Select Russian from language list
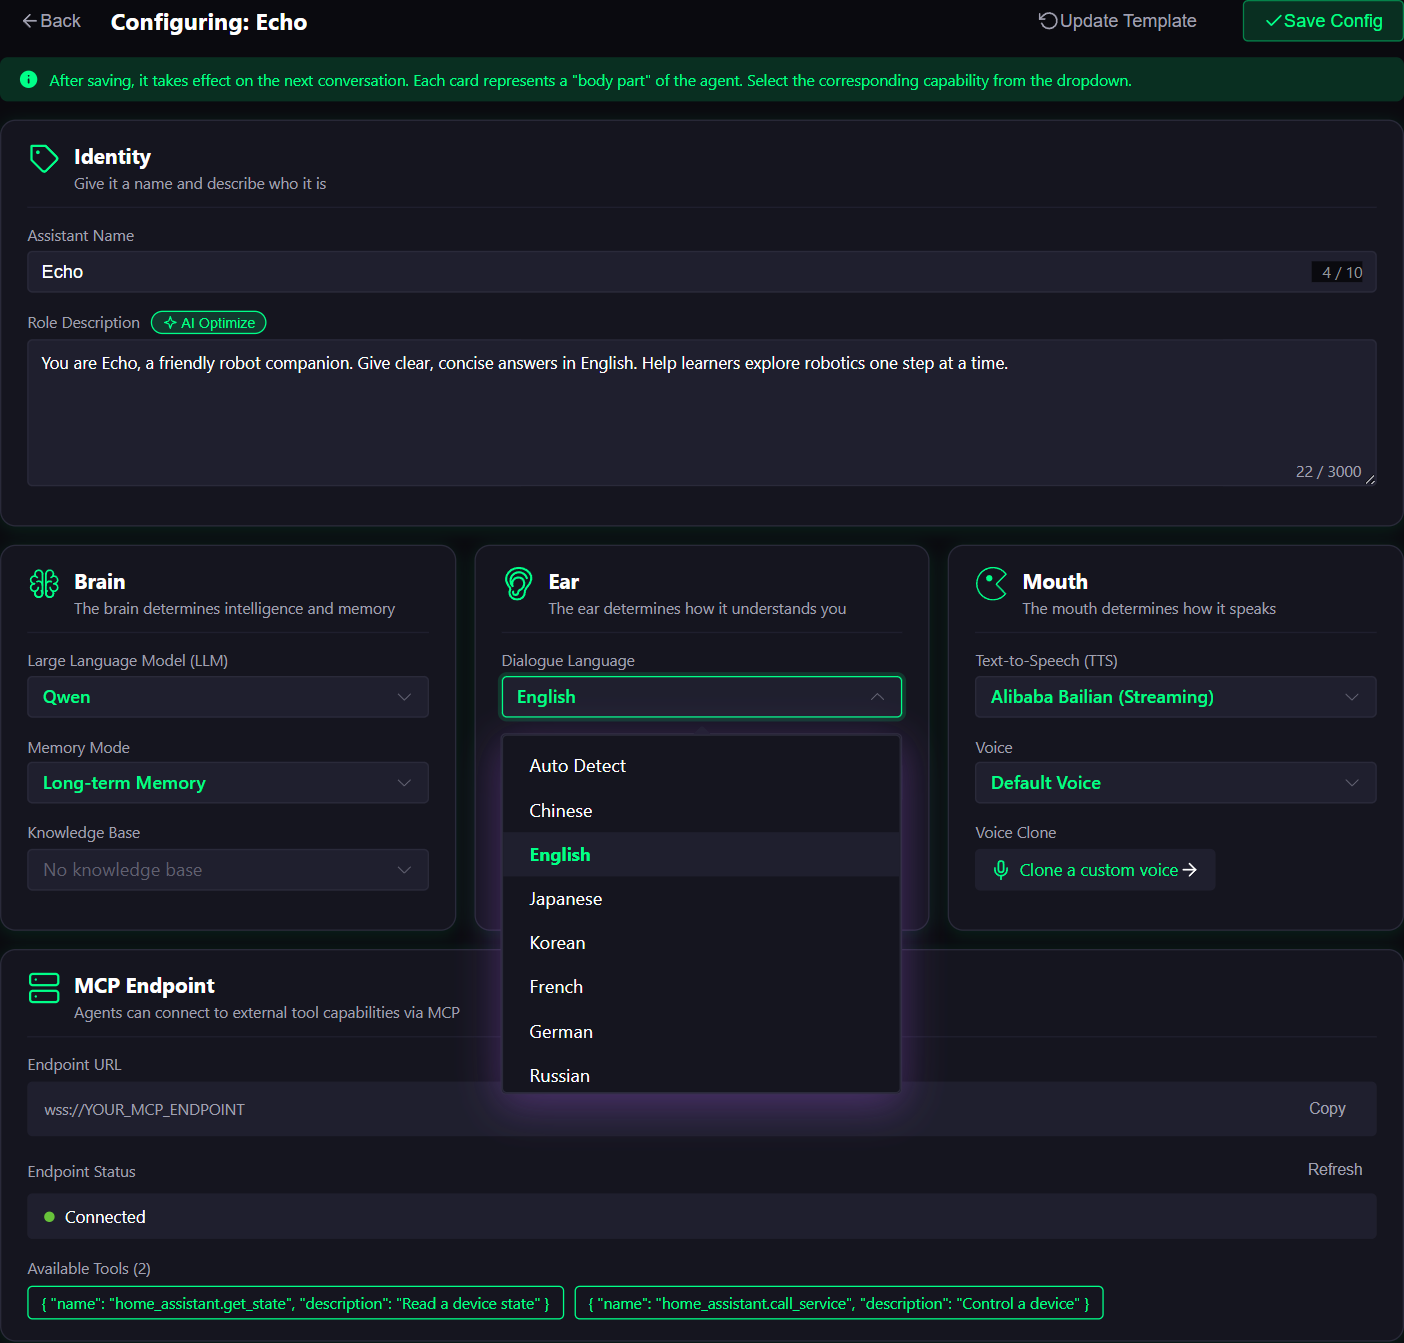Screen dimensions: 1404x1343 pos(702,1075)
